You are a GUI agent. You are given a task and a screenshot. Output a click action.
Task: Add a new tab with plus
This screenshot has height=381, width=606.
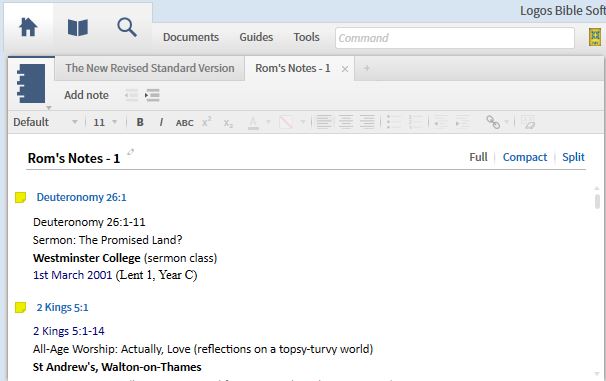pos(366,68)
